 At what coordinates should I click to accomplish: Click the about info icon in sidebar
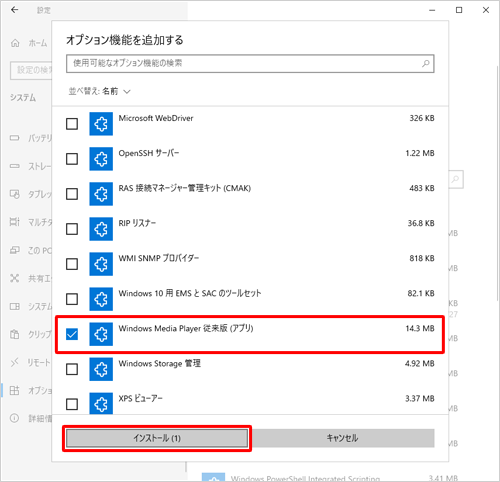[x=14, y=418]
